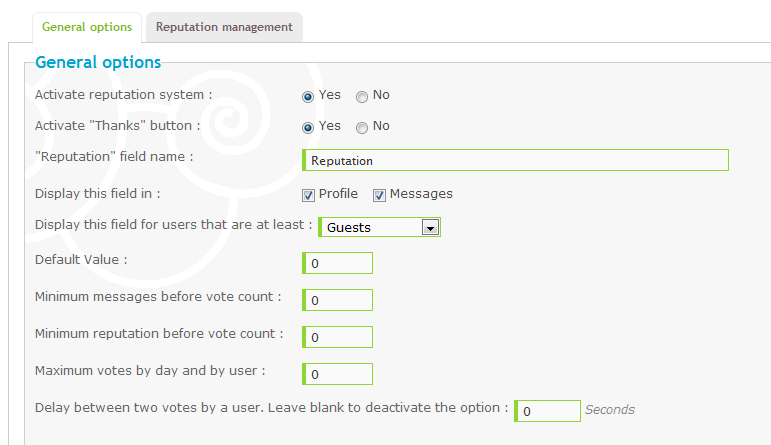Screen dimensions: 771x445
Task: Click the Yes label for reputation system
Action: (x=329, y=95)
